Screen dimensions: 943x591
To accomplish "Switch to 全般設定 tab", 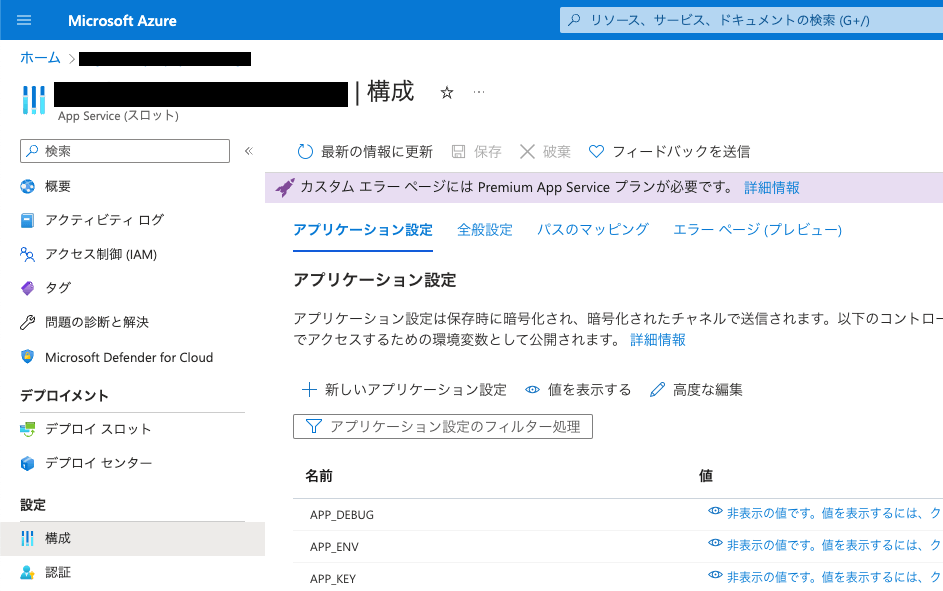I will tap(485, 230).
